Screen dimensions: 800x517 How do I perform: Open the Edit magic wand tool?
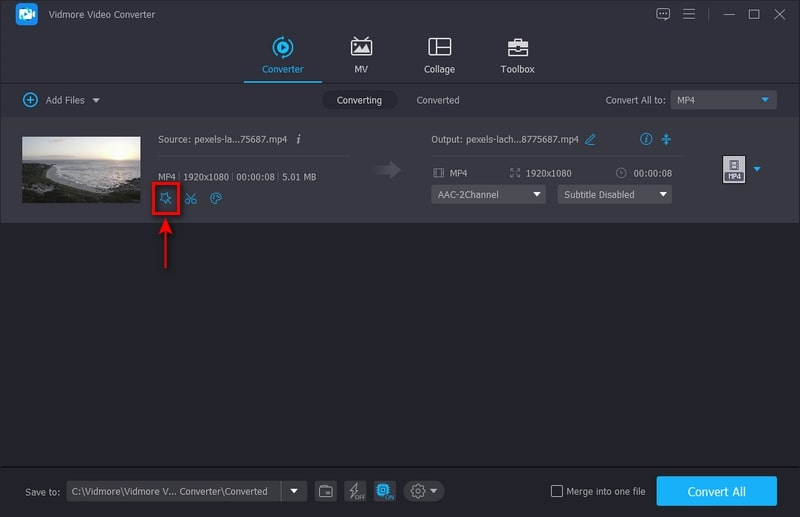166,198
